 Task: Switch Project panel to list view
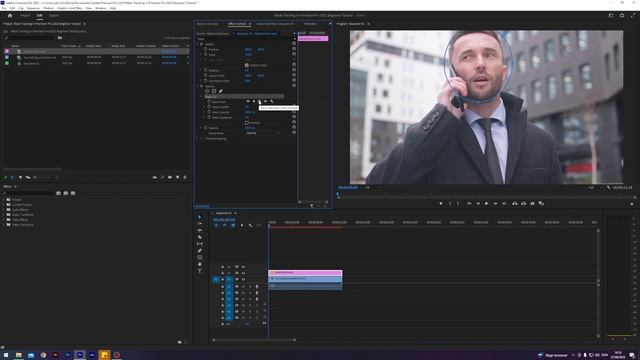click(x=13, y=177)
